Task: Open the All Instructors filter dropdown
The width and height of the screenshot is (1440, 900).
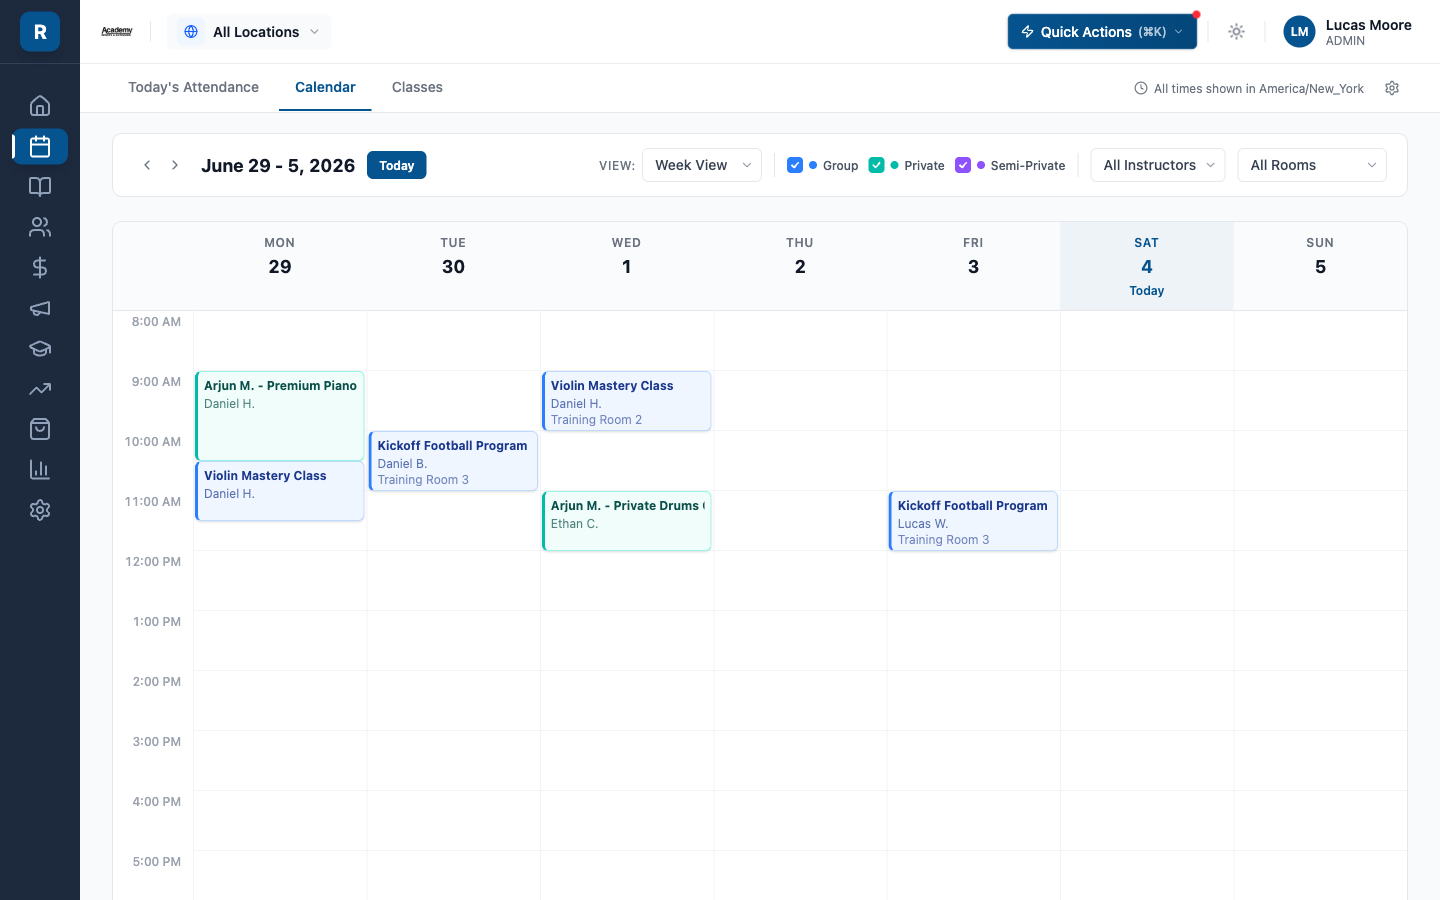Action: pyautogui.click(x=1158, y=165)
